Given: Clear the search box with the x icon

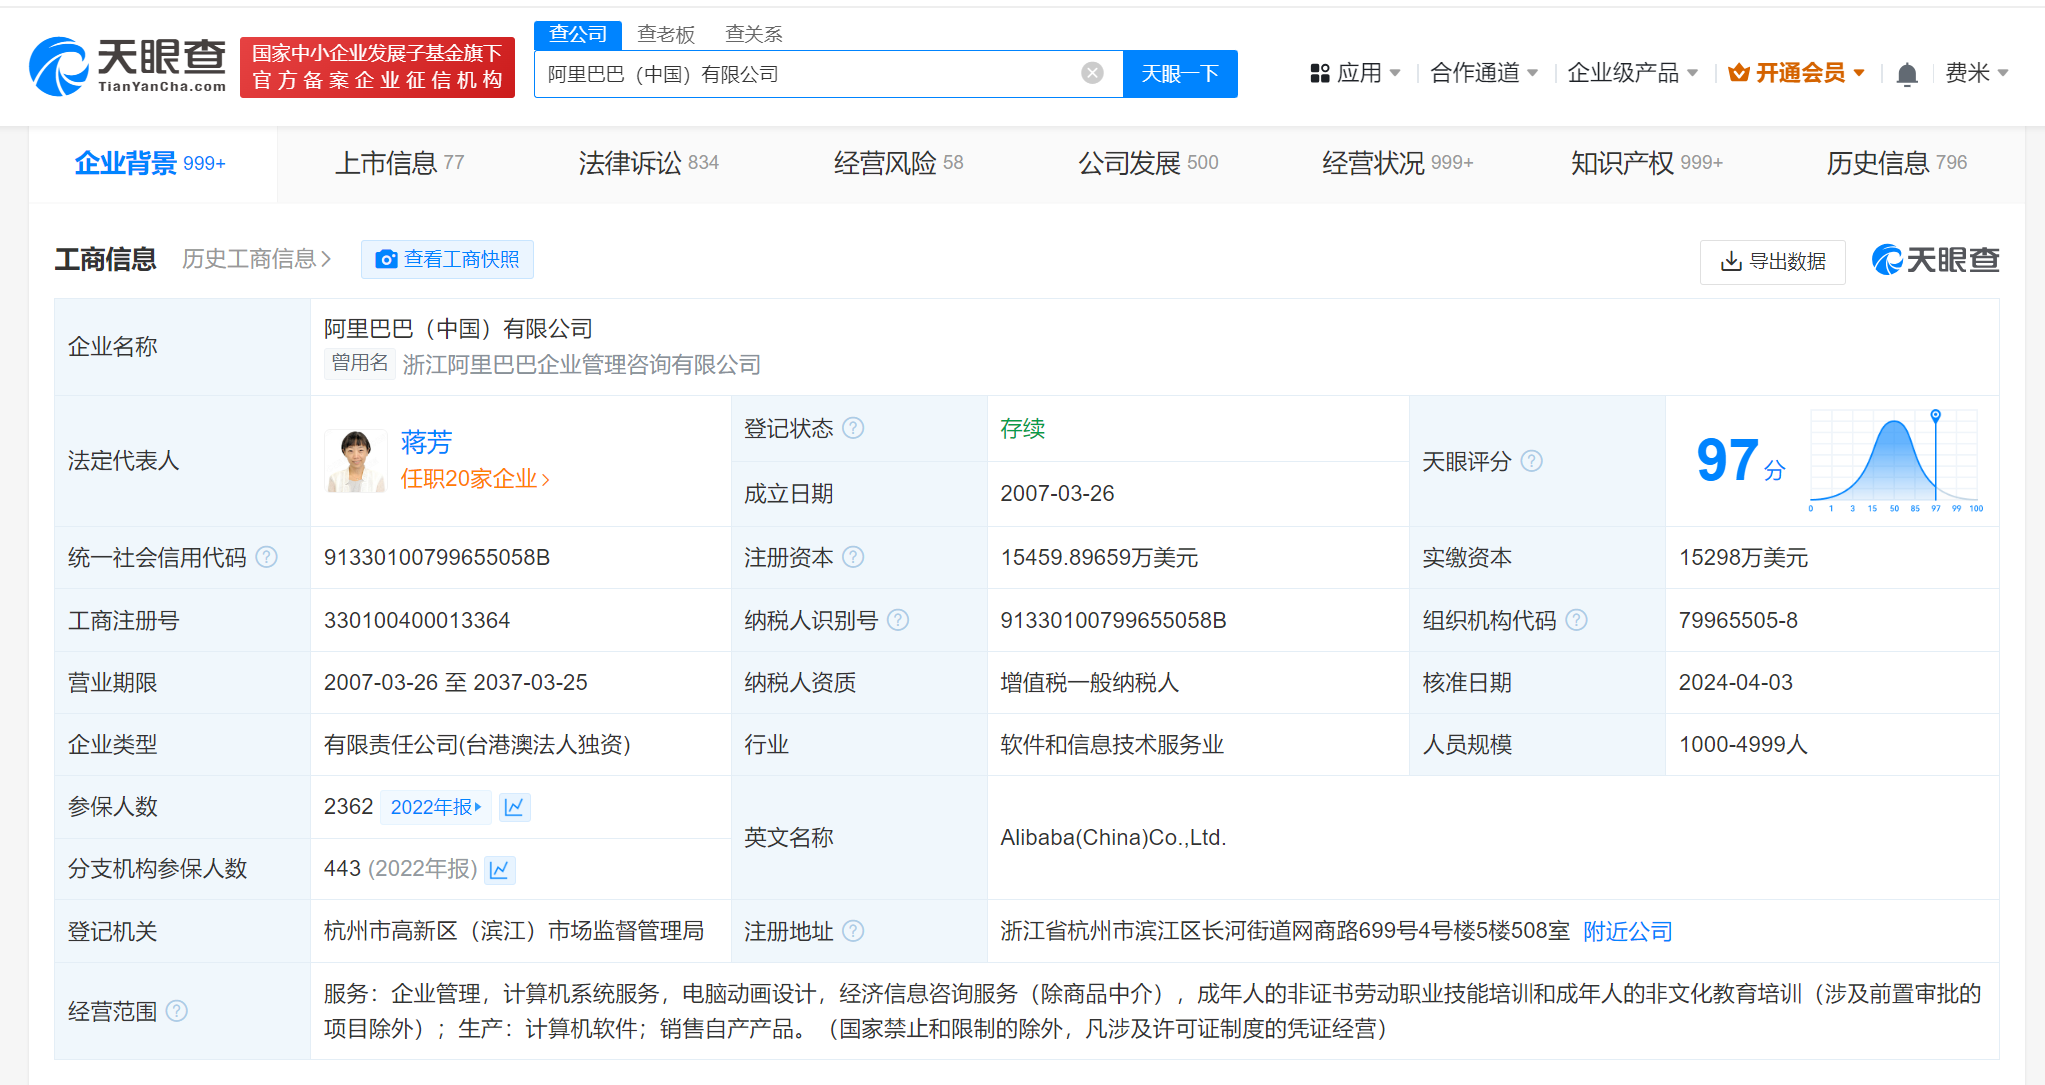Looking at the screenshot, I should 1091,72.
